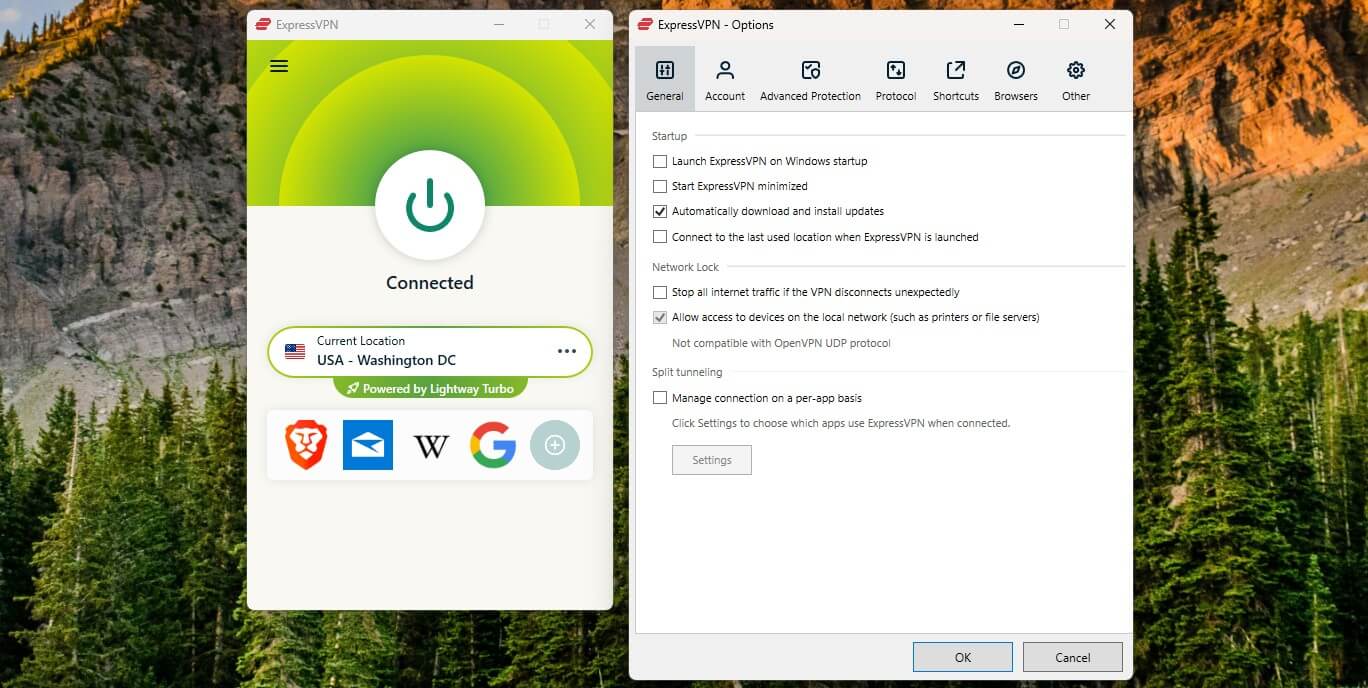Screen dimensions: 1368x688
Task: Uncheck Automatically download and install updates
Action: 660,211
